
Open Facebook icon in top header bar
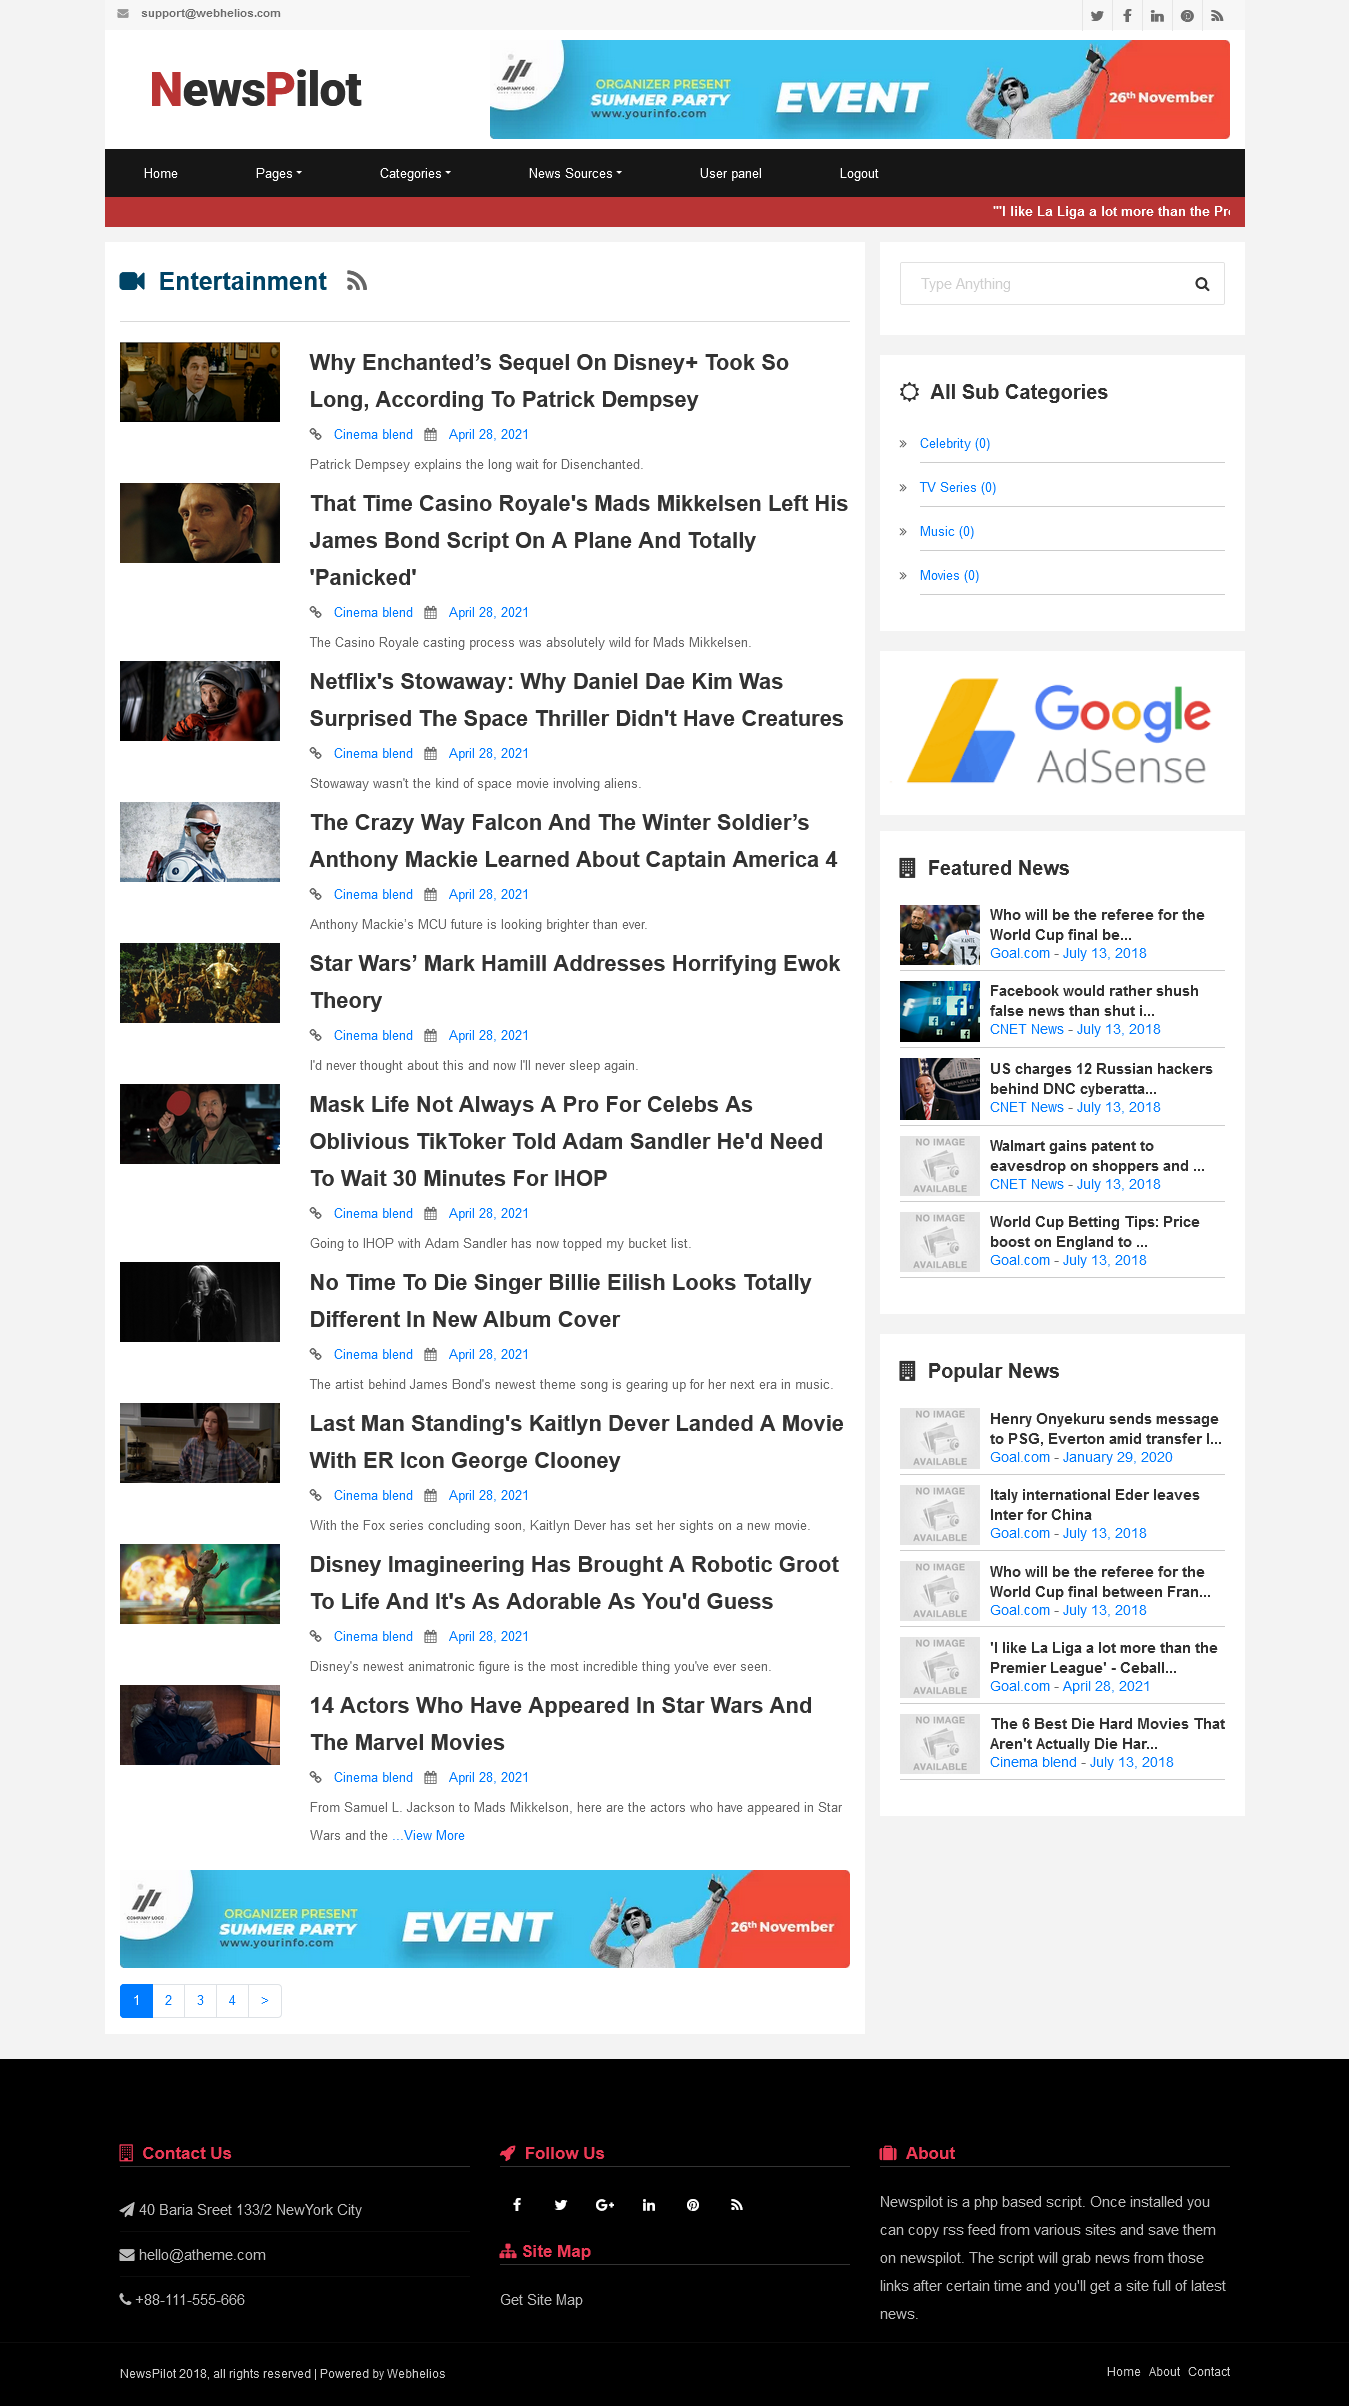pyautogui.click(x=1127, y=16)
